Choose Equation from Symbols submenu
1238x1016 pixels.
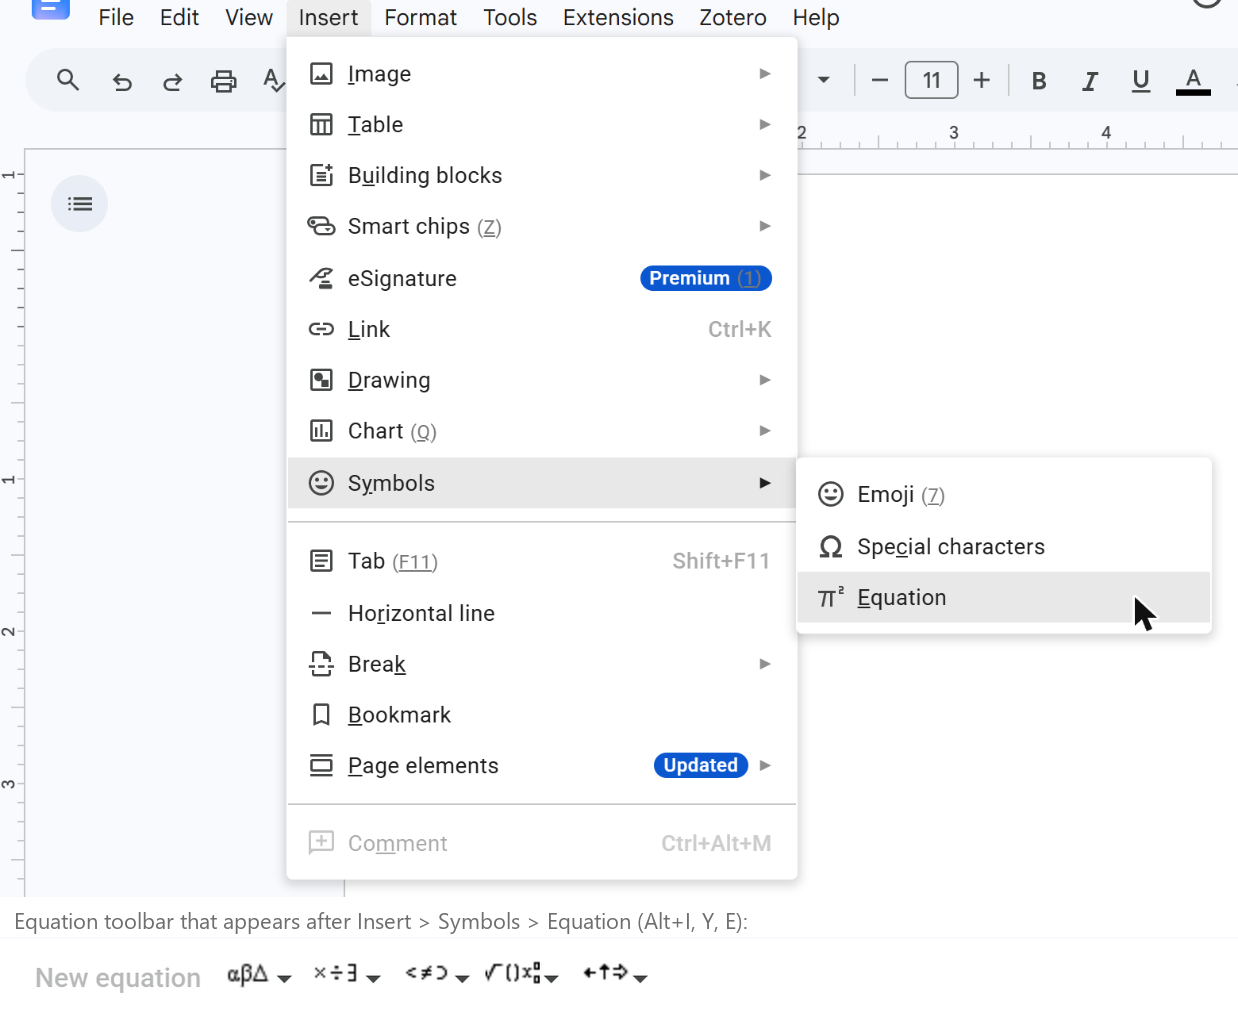tap(1004, 598)
